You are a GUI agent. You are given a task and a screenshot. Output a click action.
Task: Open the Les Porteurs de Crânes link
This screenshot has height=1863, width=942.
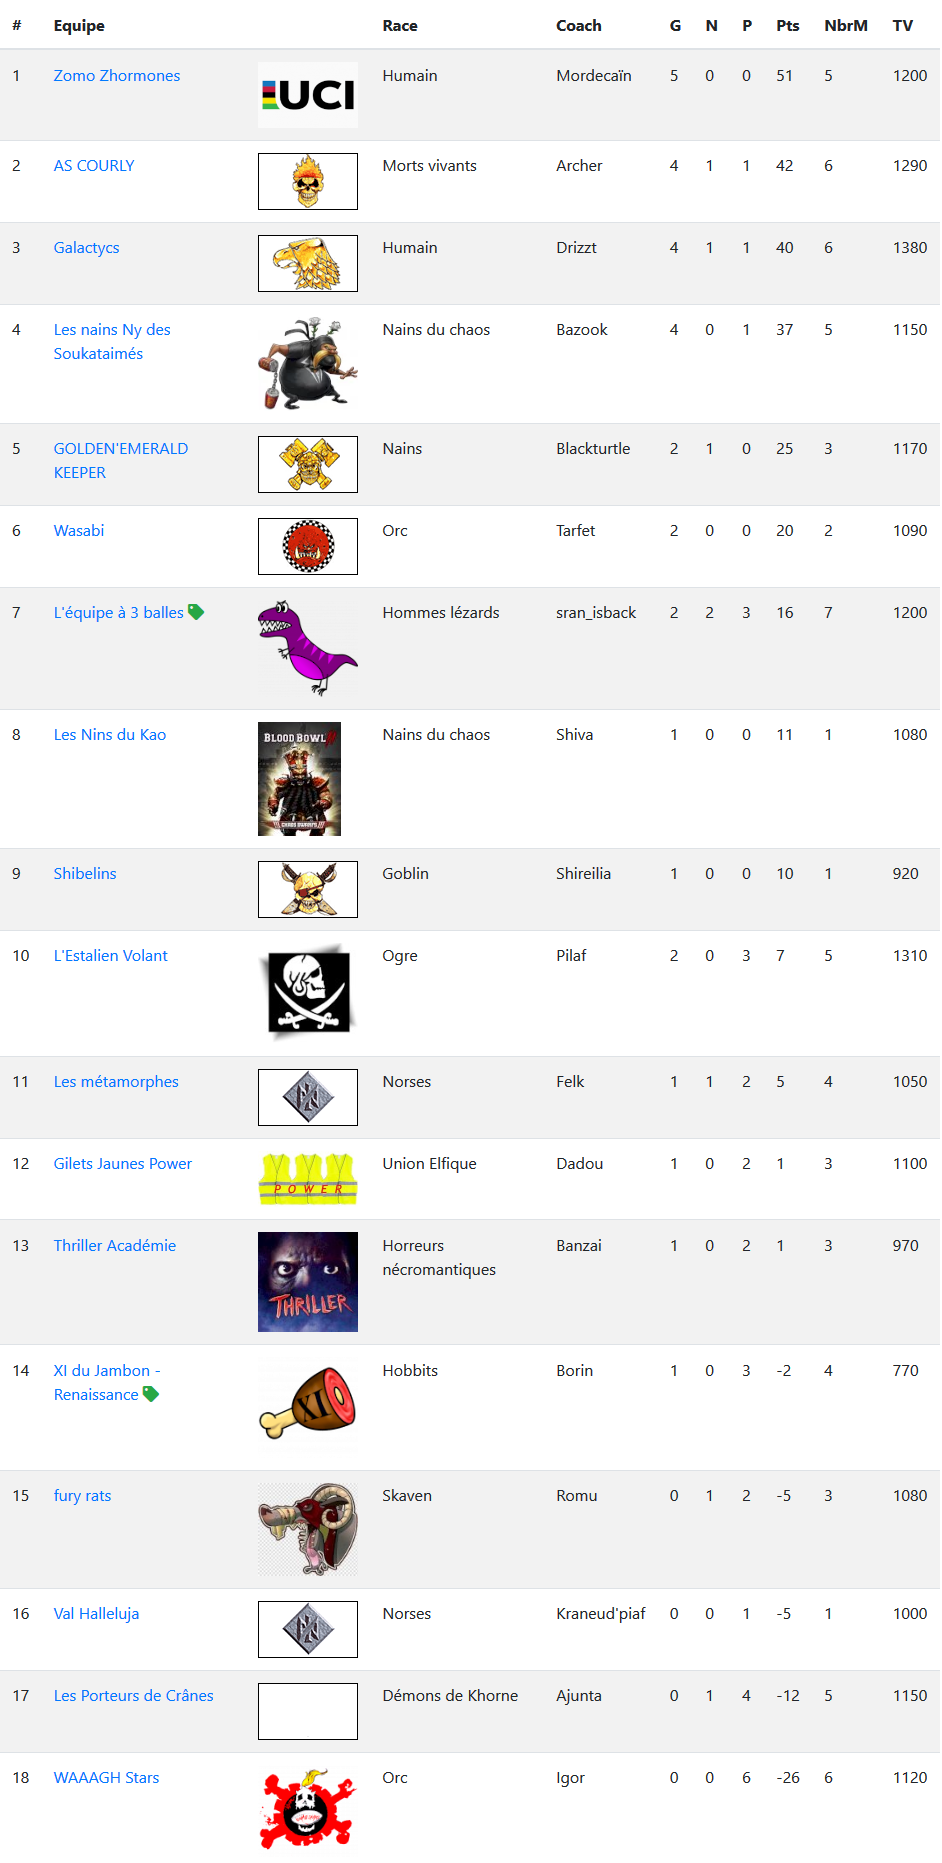click(134, 1696)
